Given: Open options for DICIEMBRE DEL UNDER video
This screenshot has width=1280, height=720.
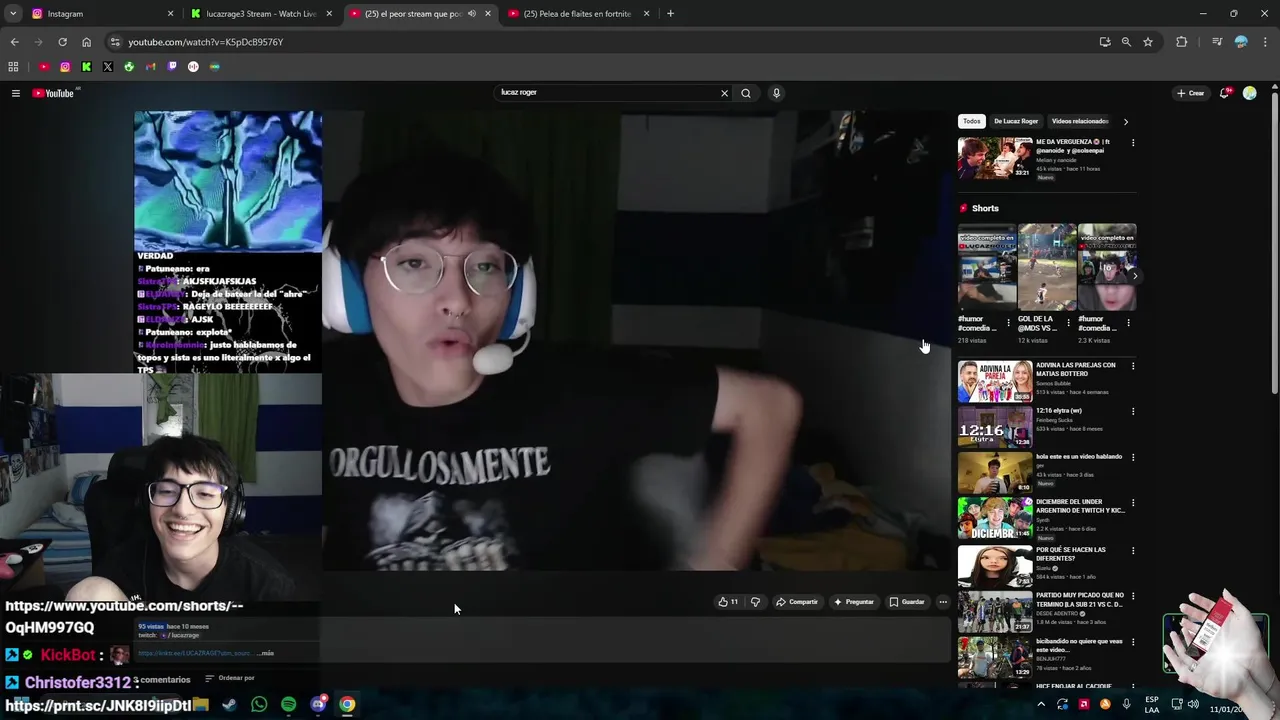Looking at the screenshot, I should click(x=1132, y=502).
